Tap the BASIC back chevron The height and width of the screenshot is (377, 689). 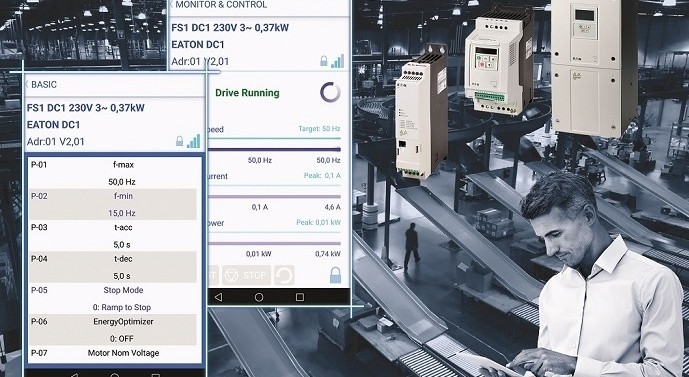[26, 84]
